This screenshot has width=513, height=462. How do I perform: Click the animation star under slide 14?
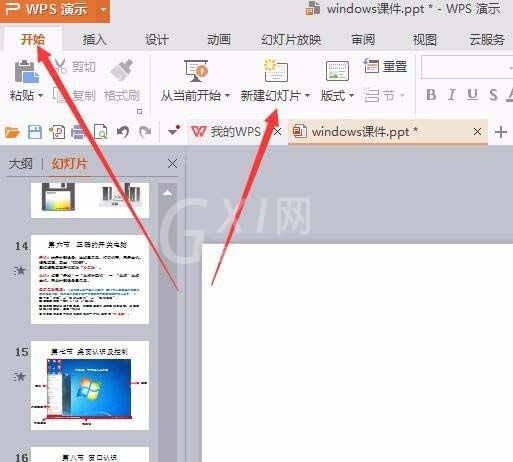(x=20, y=271)
